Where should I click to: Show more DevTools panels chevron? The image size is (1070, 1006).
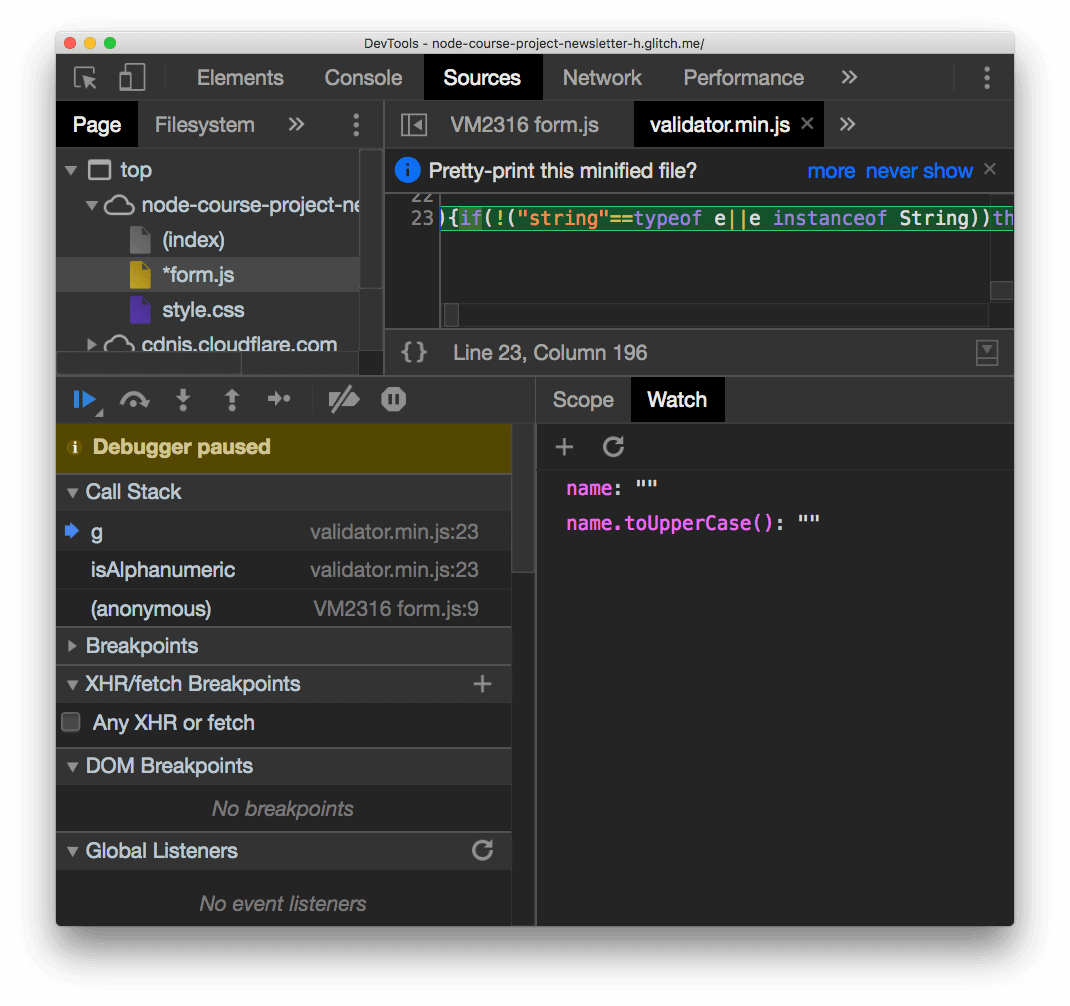[849, 77]
